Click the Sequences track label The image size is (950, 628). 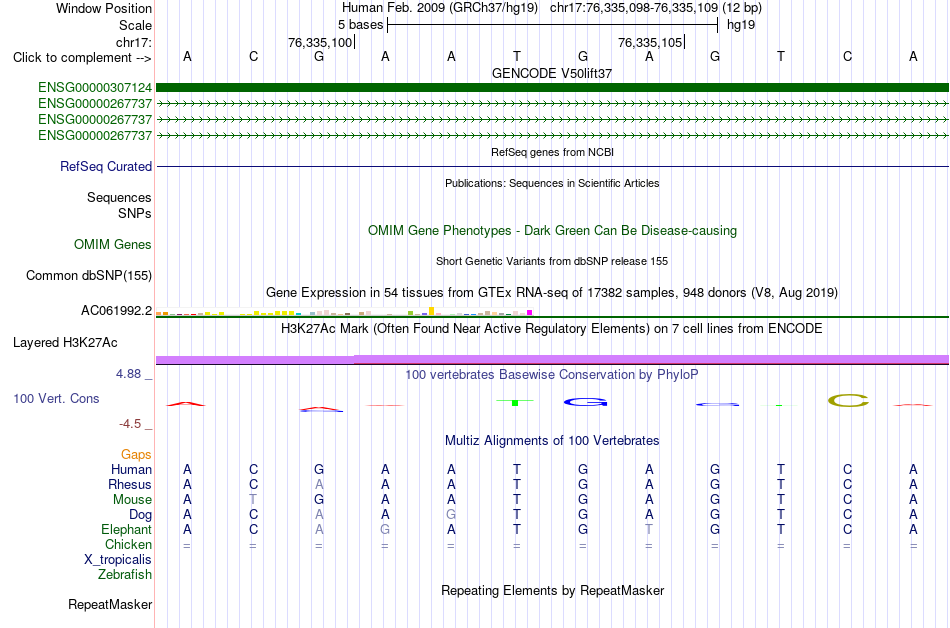tap(119, 197)
